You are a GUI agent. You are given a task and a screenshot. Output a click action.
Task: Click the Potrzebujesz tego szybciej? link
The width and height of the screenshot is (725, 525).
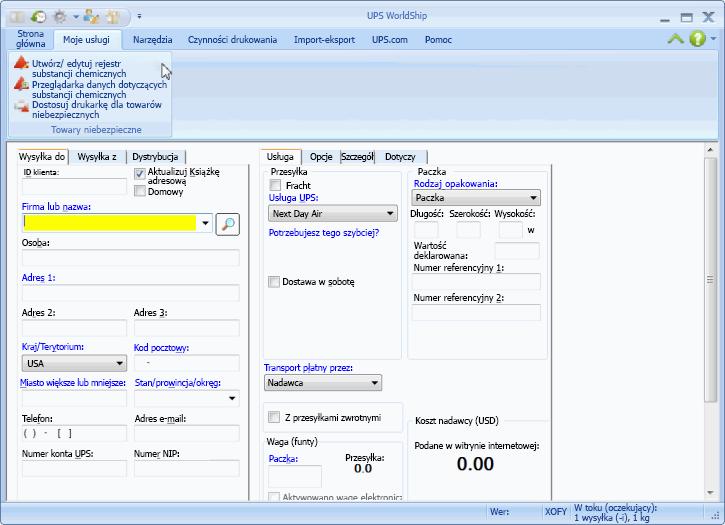[324, 233]
